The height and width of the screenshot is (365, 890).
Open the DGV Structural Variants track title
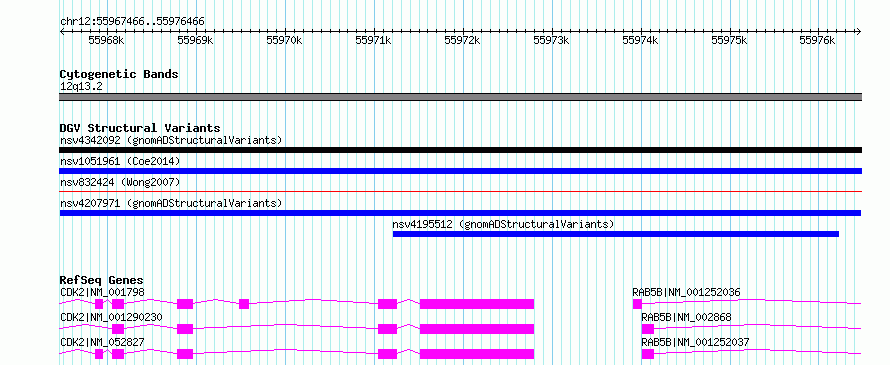point(140,128)
